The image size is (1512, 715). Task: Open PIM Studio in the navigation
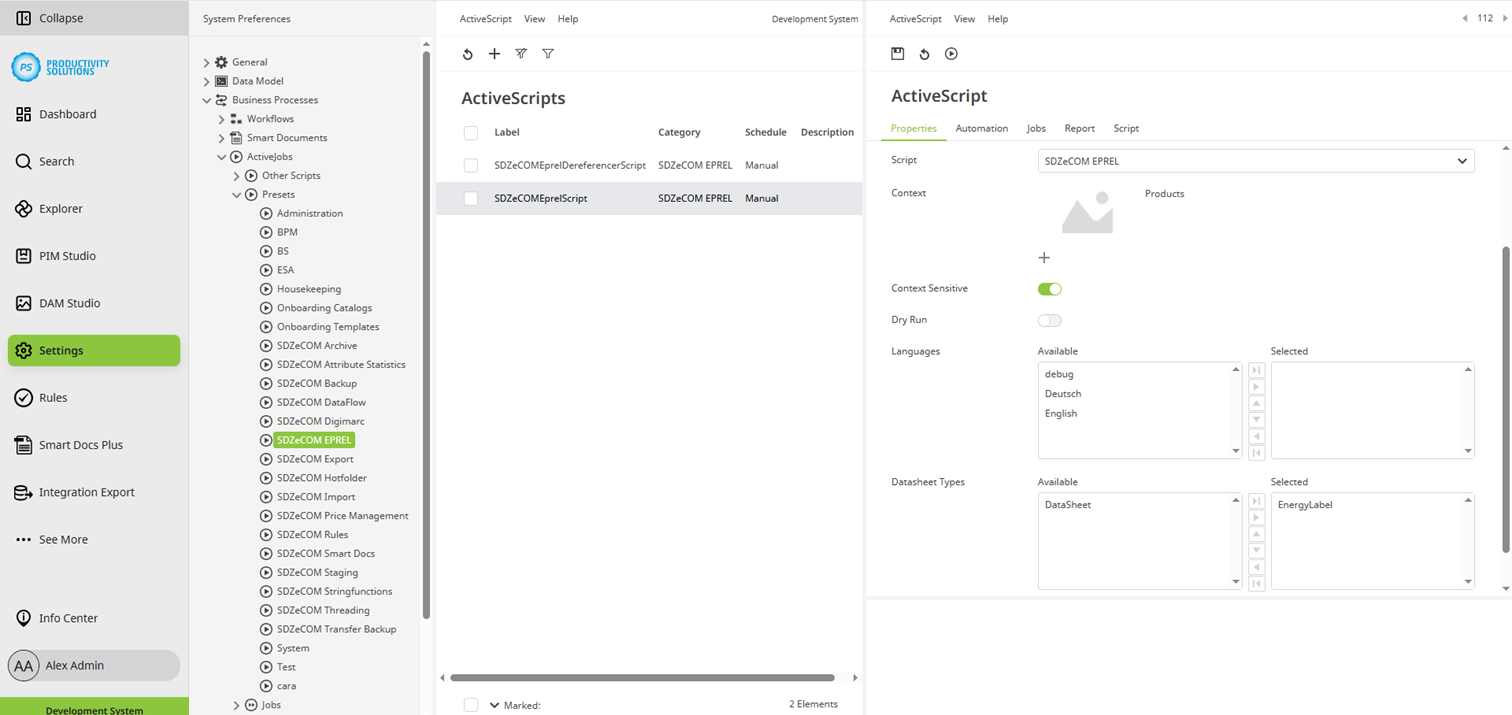pyautogui.click(x=69, y=256)
